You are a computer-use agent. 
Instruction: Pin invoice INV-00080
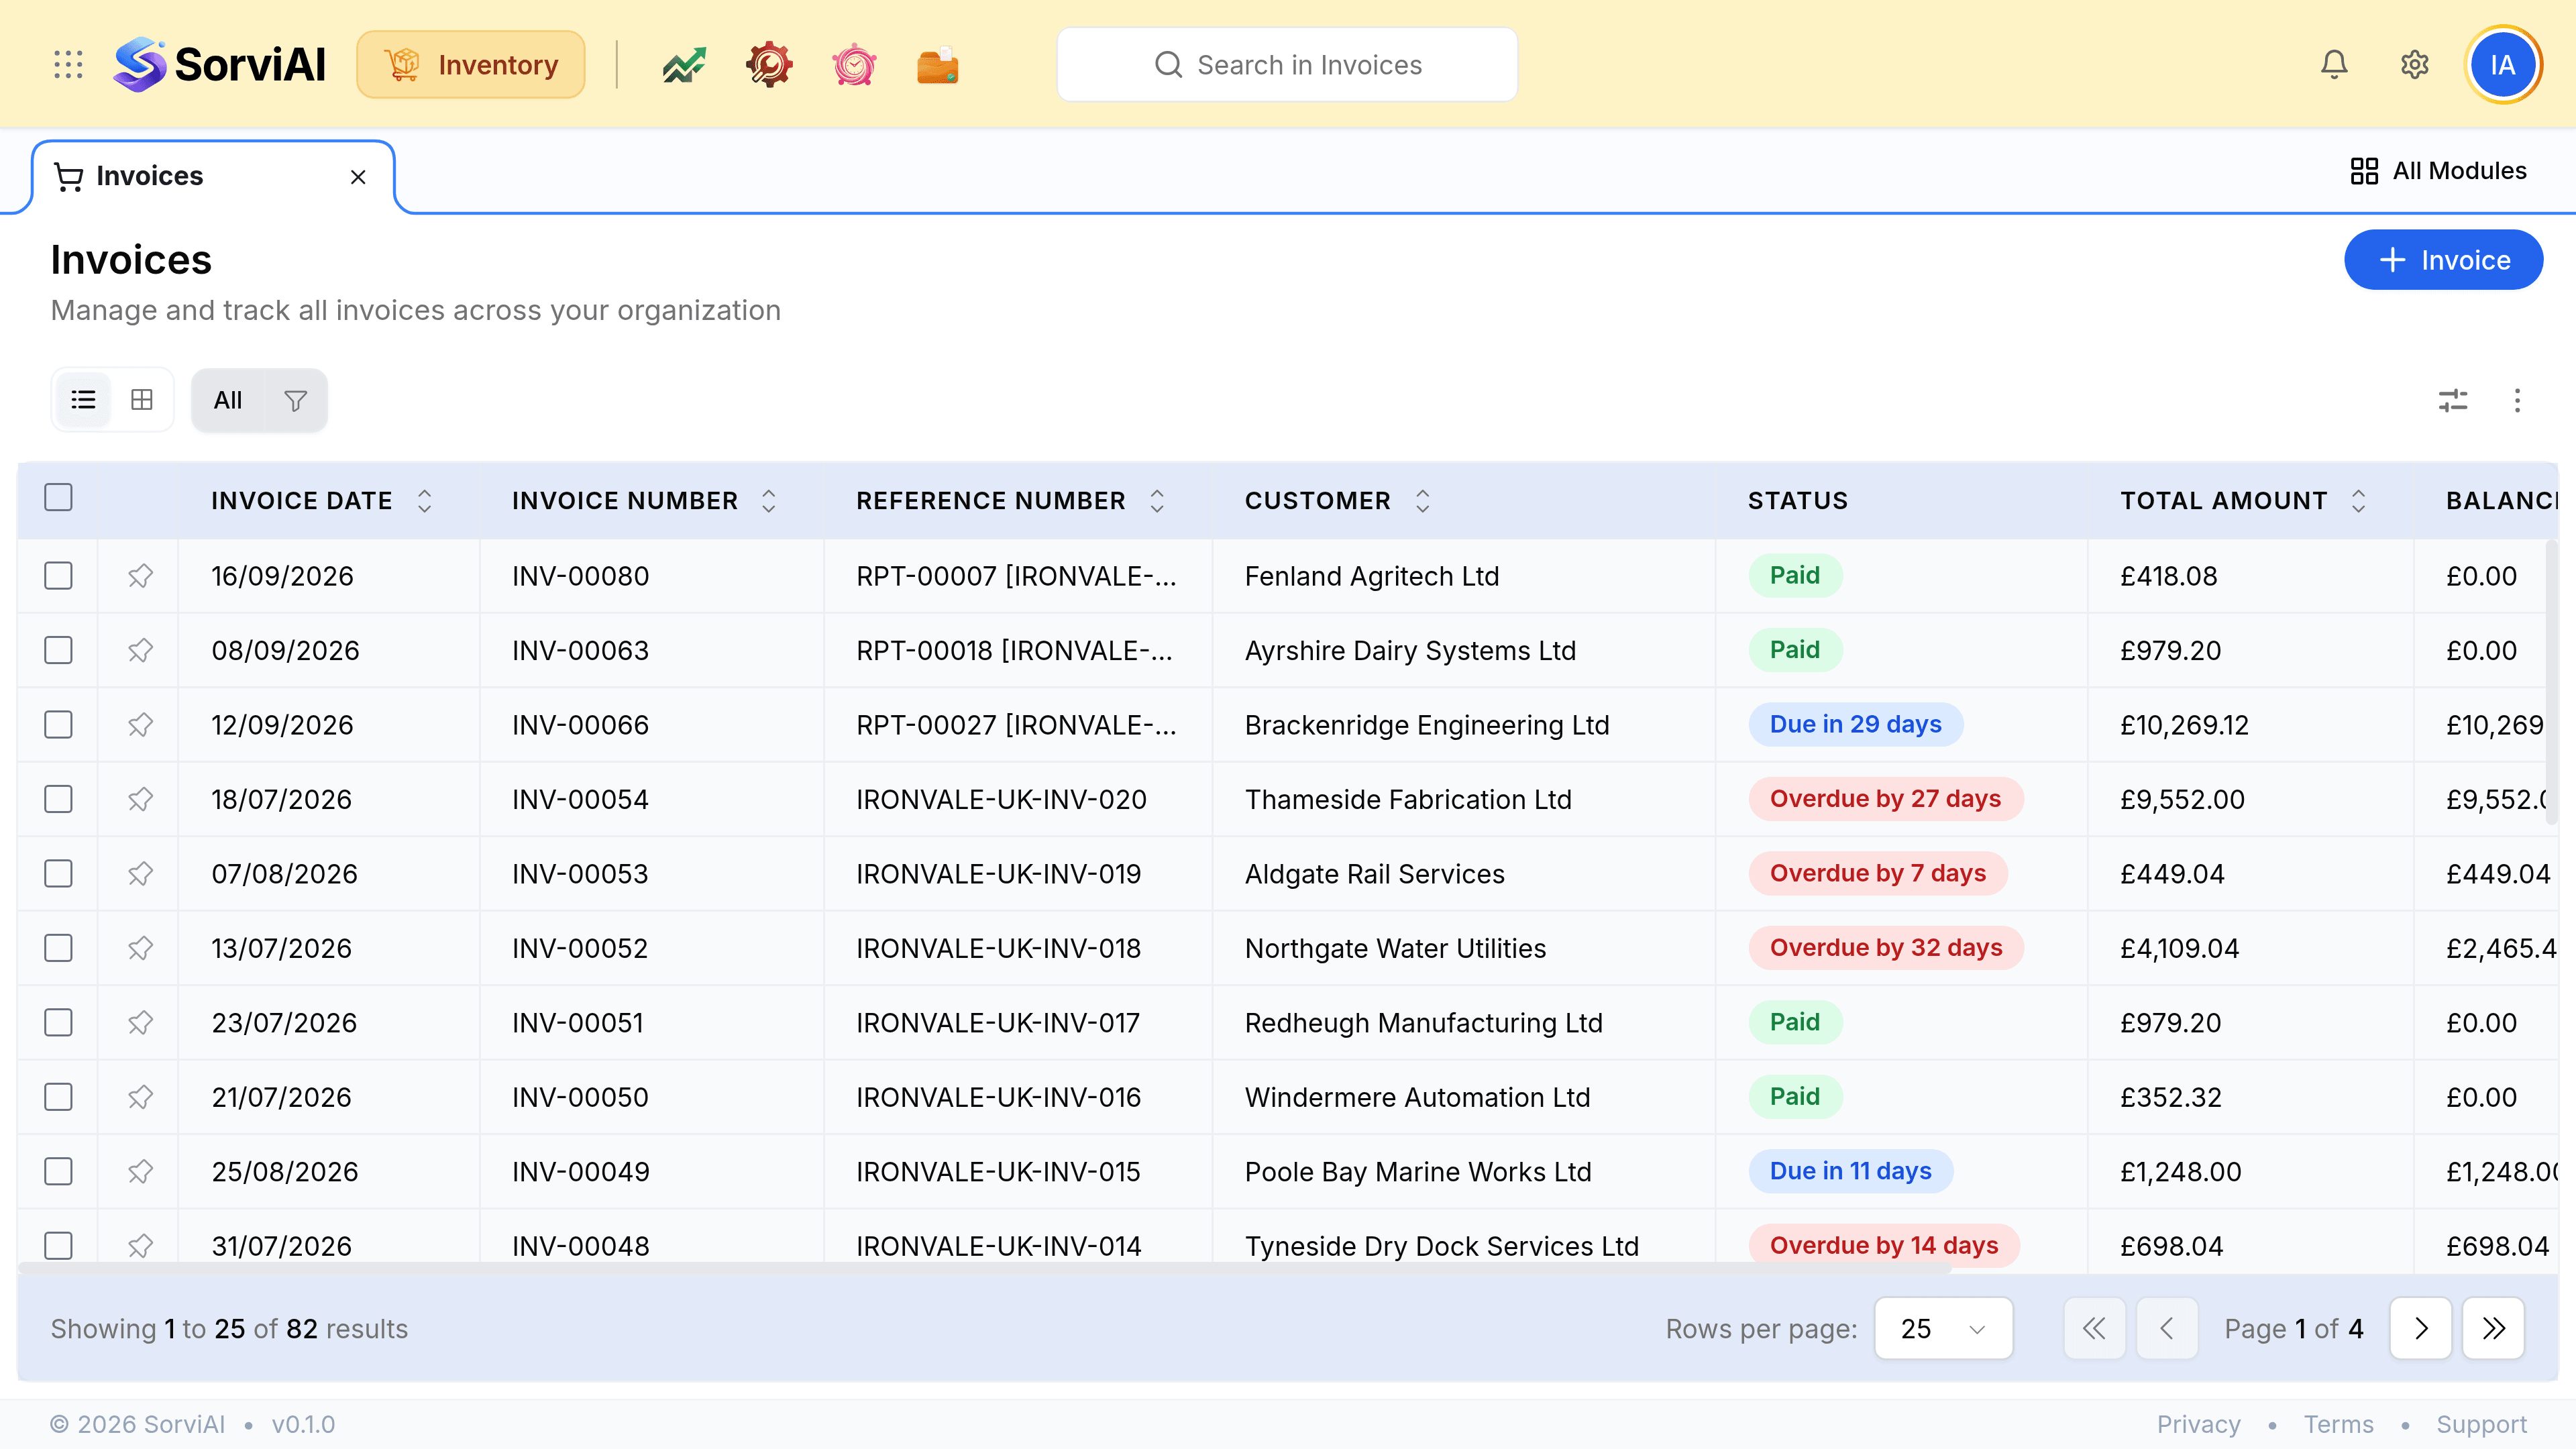coord(140,576)
